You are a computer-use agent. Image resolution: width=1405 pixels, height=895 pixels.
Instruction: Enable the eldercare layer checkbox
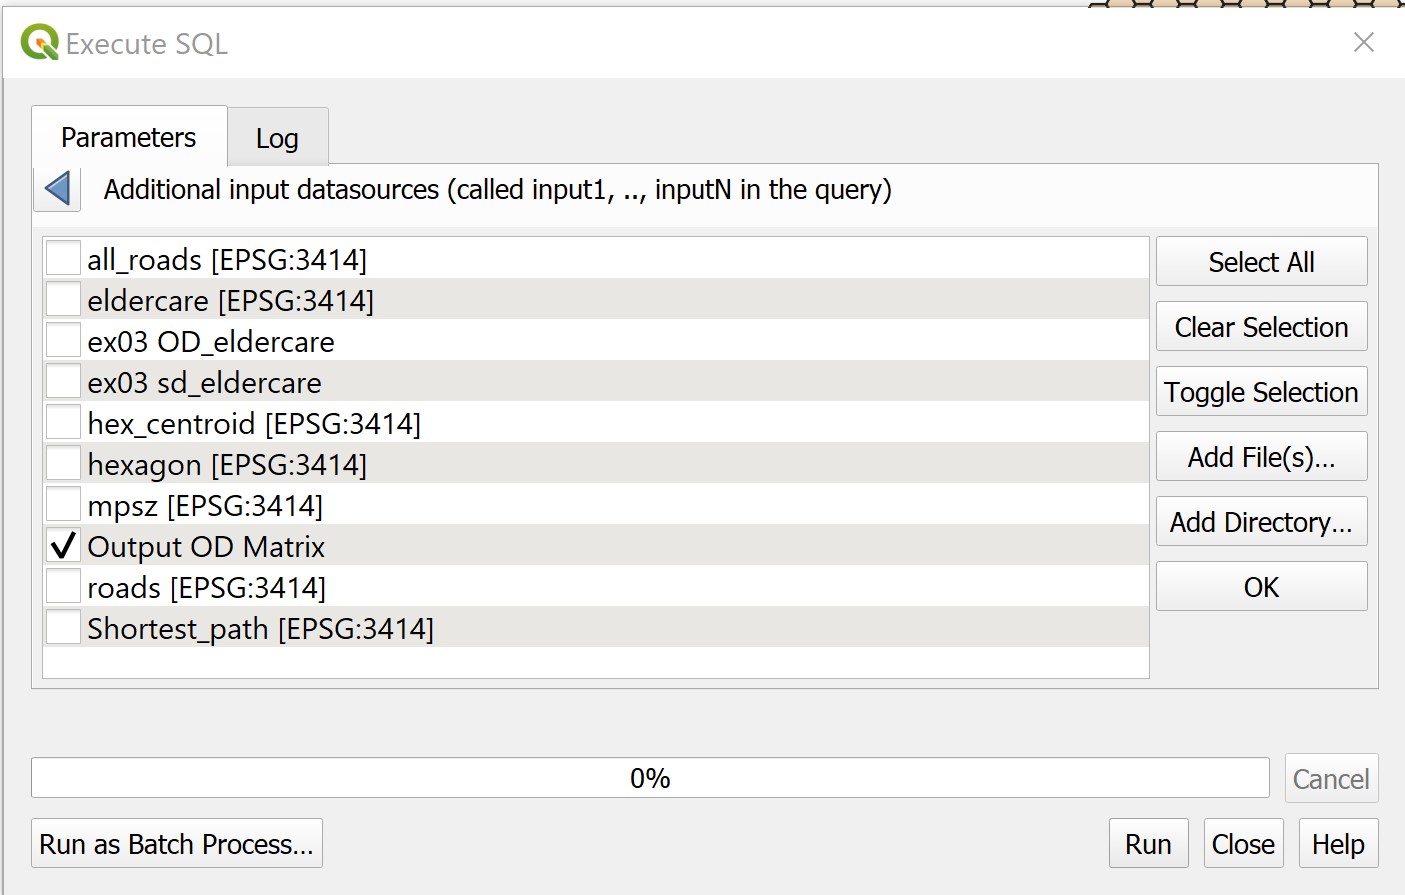(x=64, y=299)
